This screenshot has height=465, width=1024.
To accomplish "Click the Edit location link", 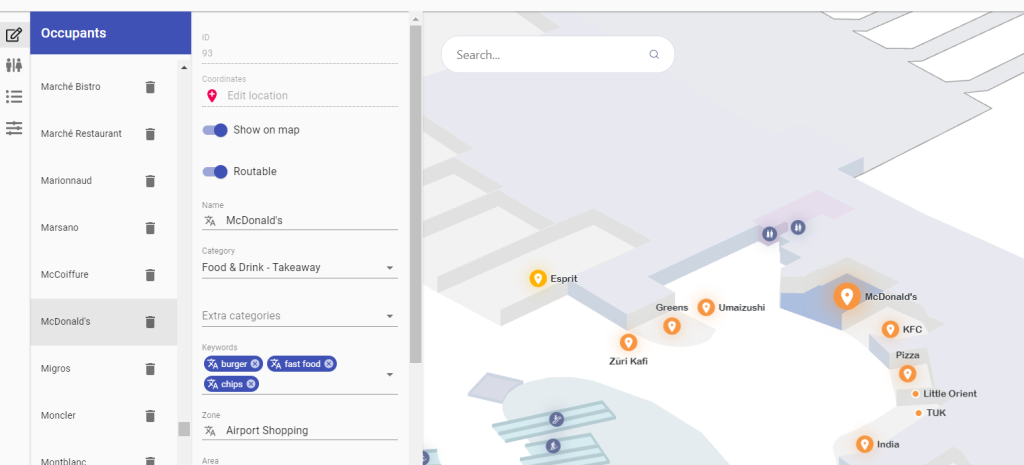I will click(x=257, y=96).
